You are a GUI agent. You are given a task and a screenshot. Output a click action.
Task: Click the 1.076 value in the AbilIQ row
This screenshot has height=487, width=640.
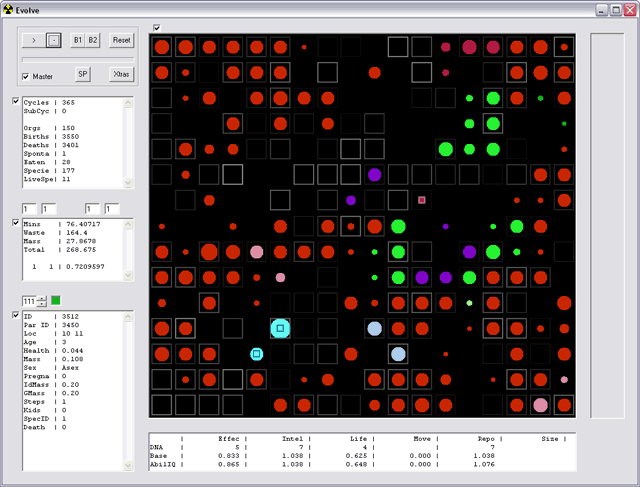[x=484, y=465]
